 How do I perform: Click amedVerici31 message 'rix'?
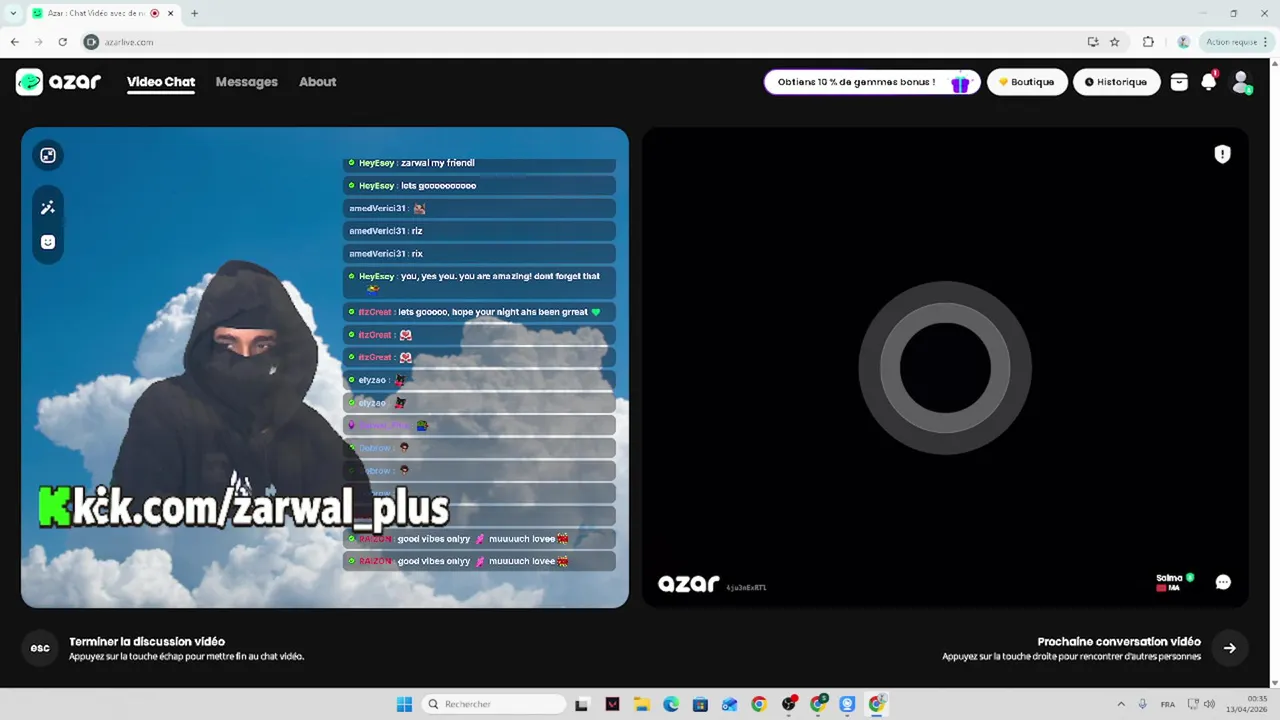[417, 254]
